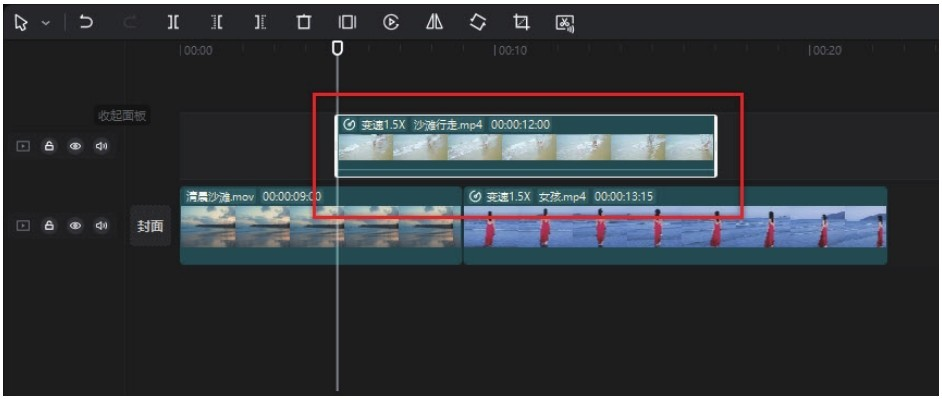Click the Split clip icon

coord(173,23)
